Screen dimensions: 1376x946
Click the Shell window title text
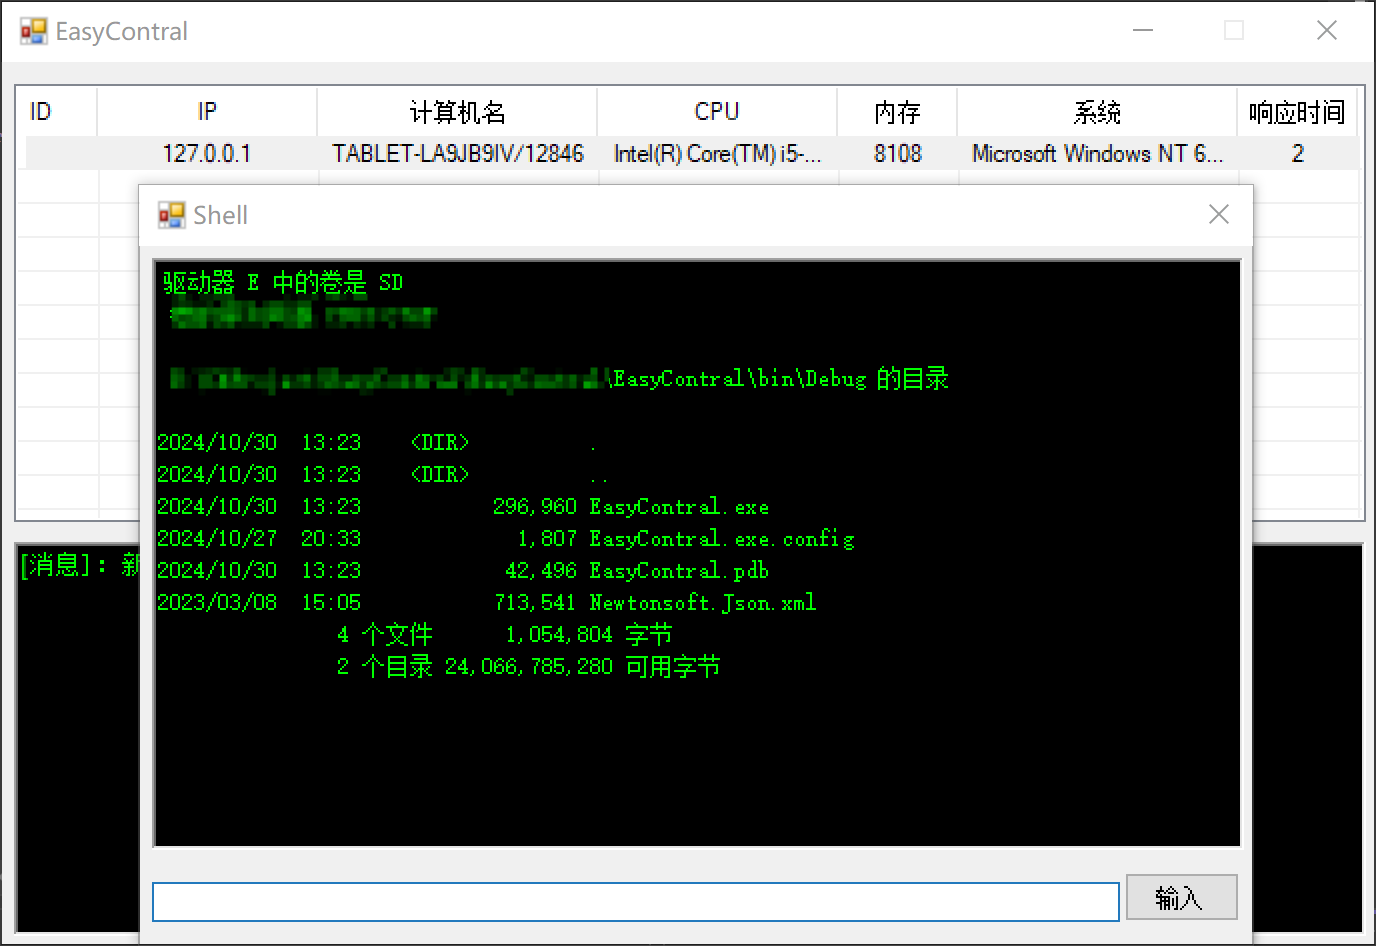(220, 215)
